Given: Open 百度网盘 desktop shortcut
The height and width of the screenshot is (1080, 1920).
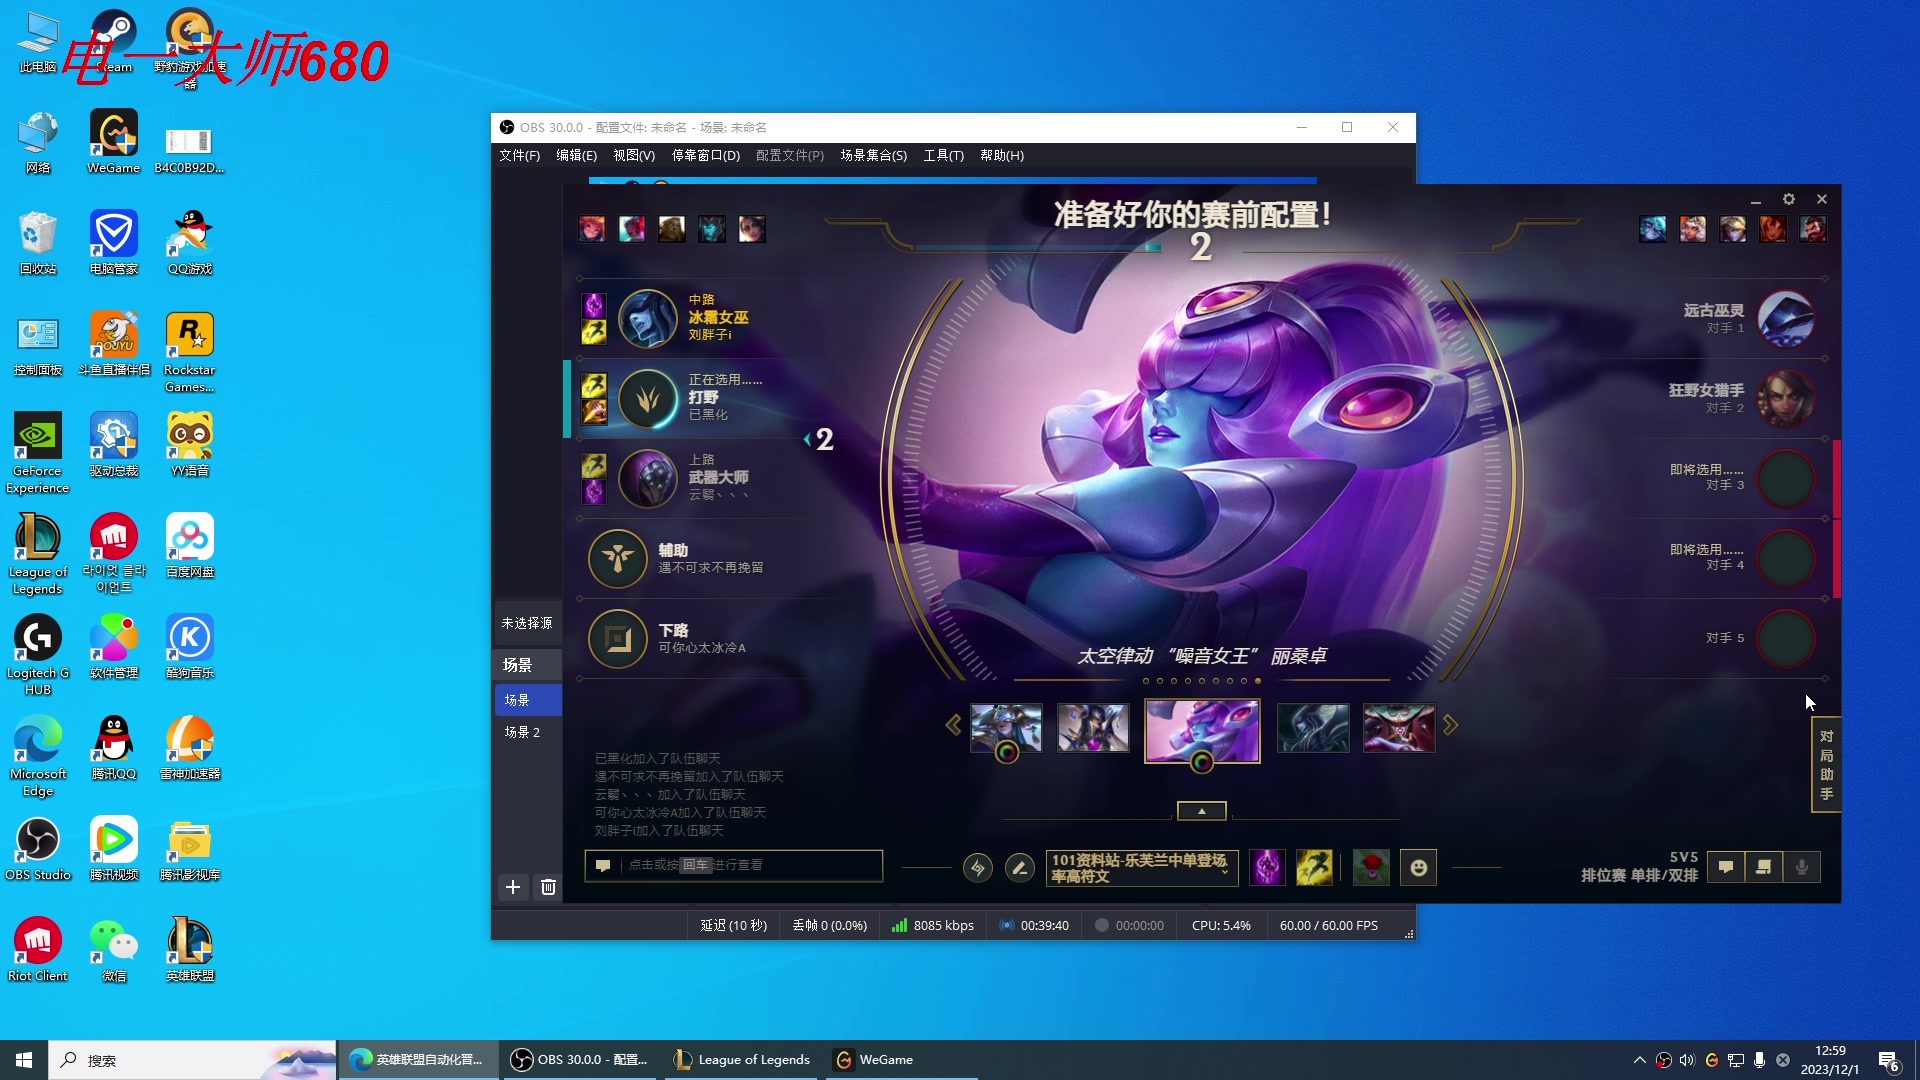Looking at the screenshot, I should point(190,546).
